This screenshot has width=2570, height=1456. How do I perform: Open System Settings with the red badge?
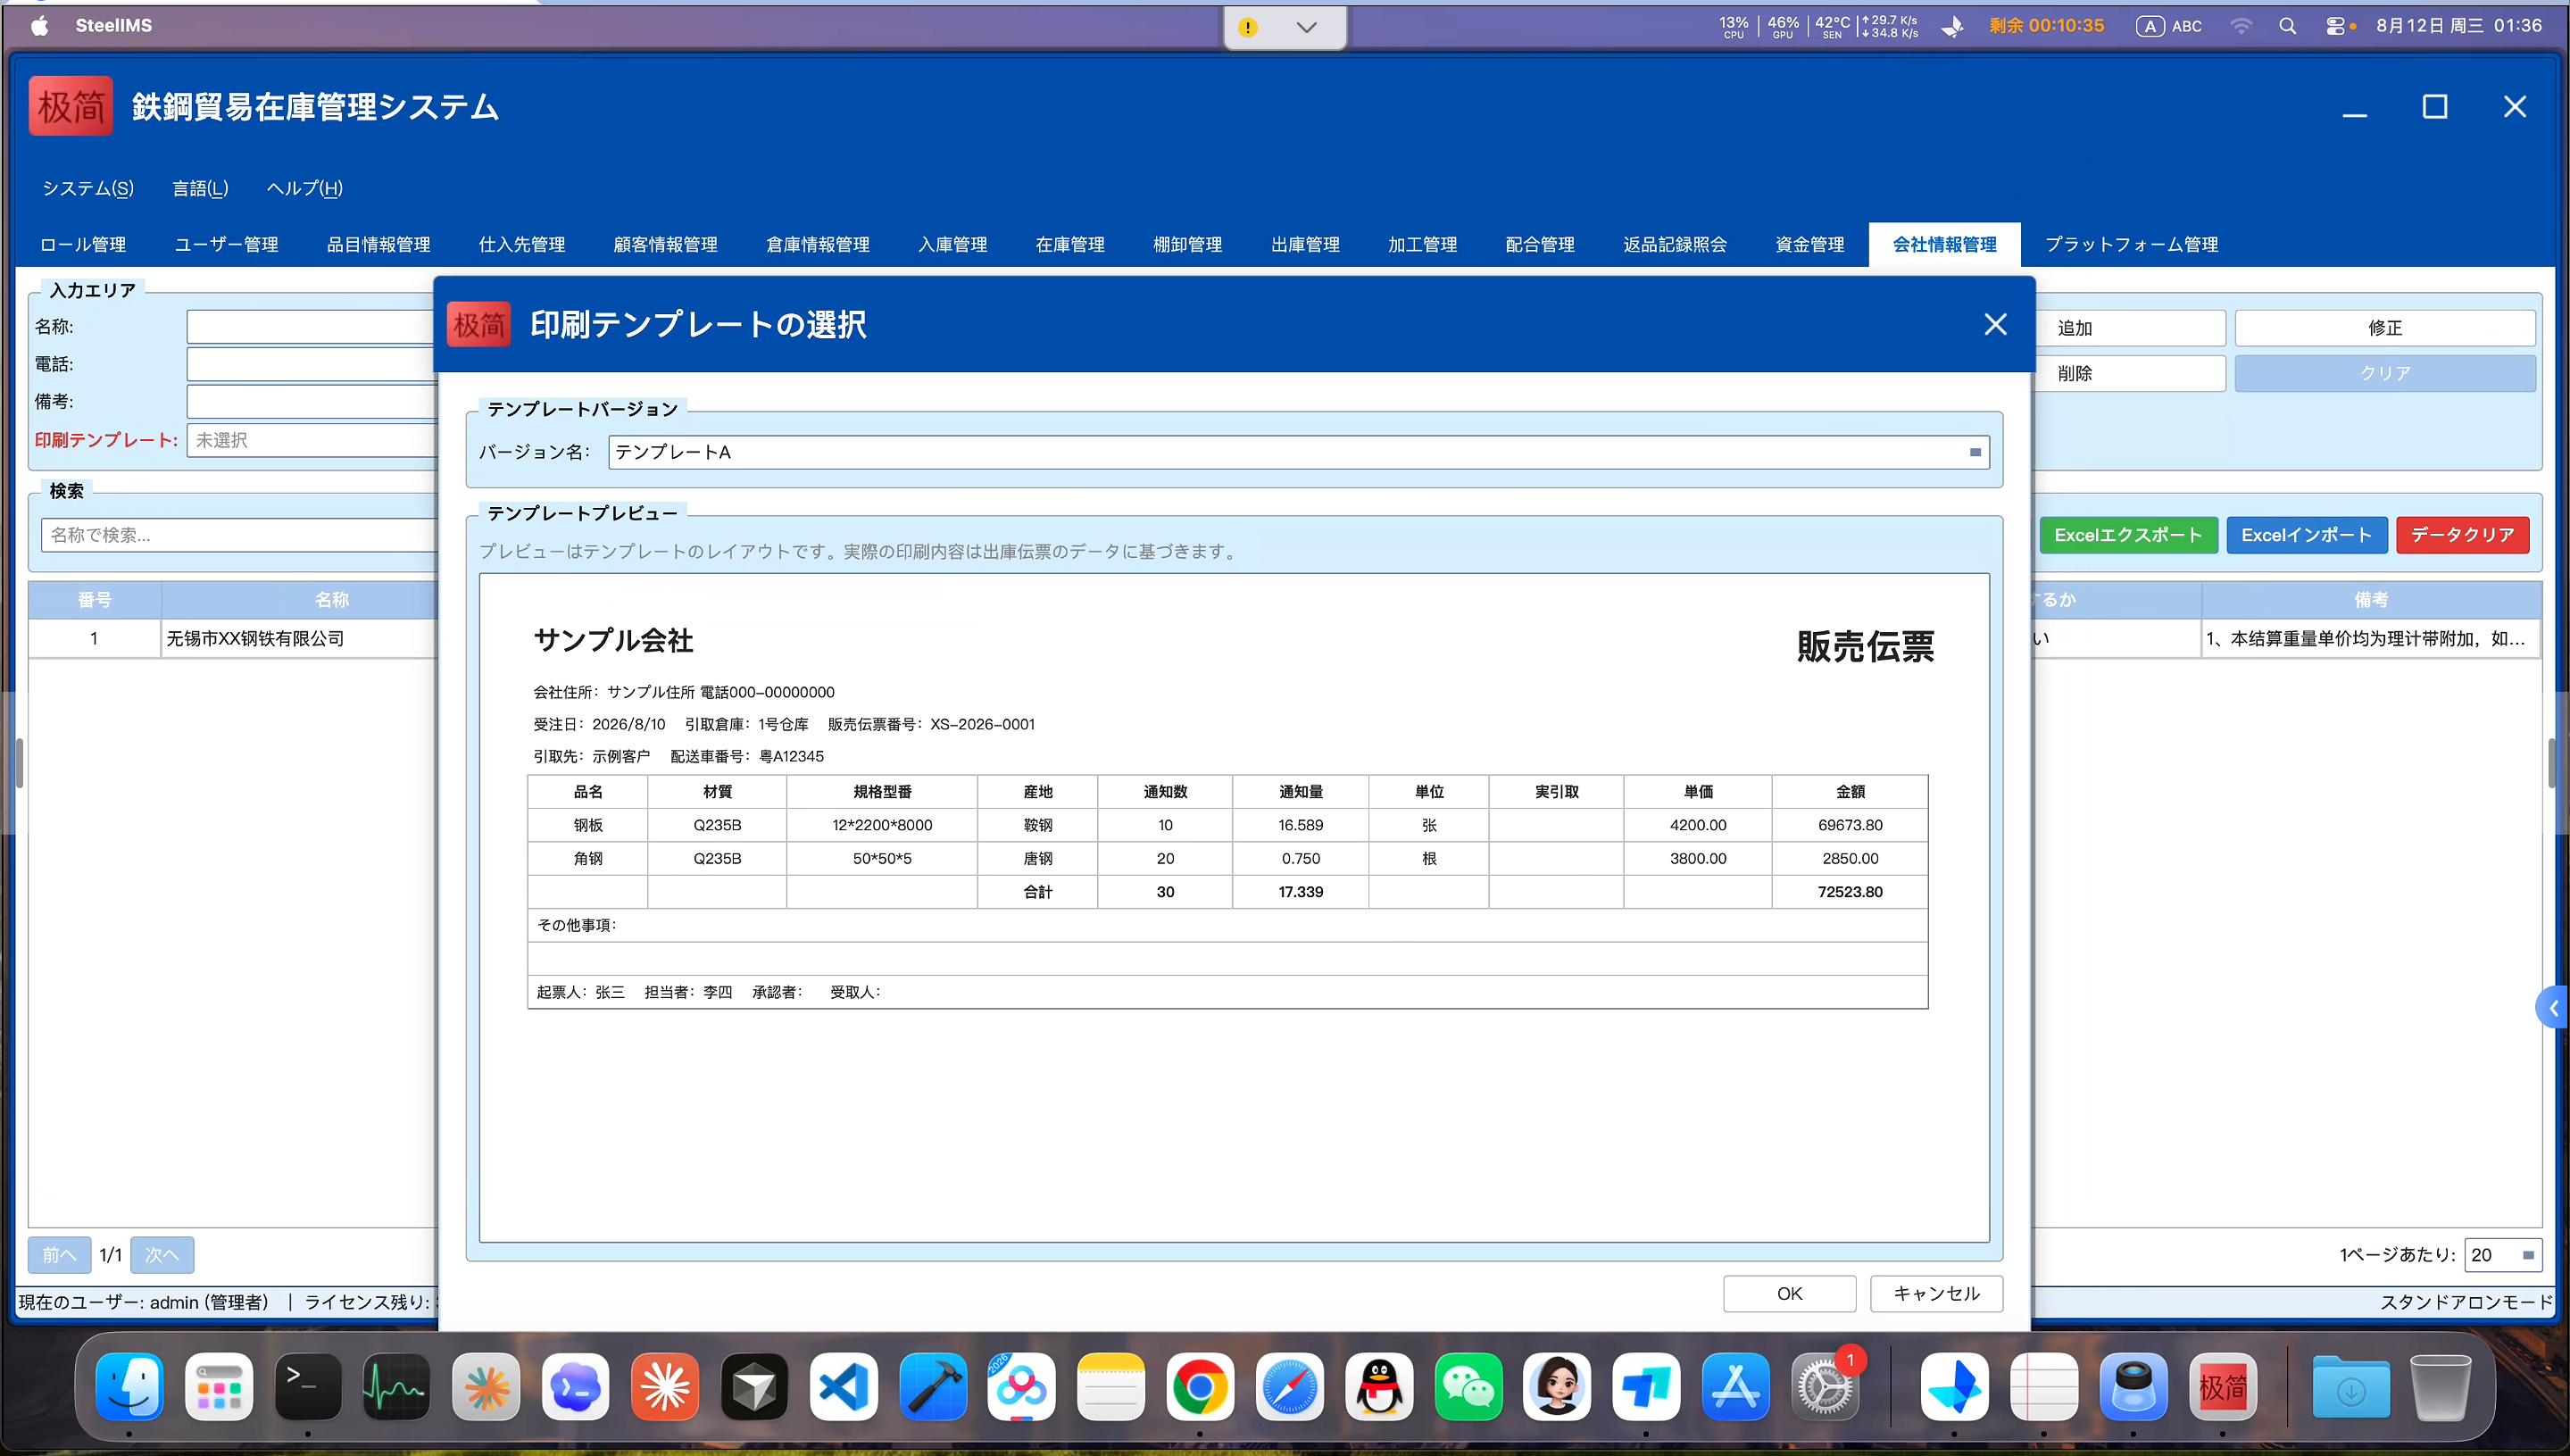click(x=1825, y=1386)
